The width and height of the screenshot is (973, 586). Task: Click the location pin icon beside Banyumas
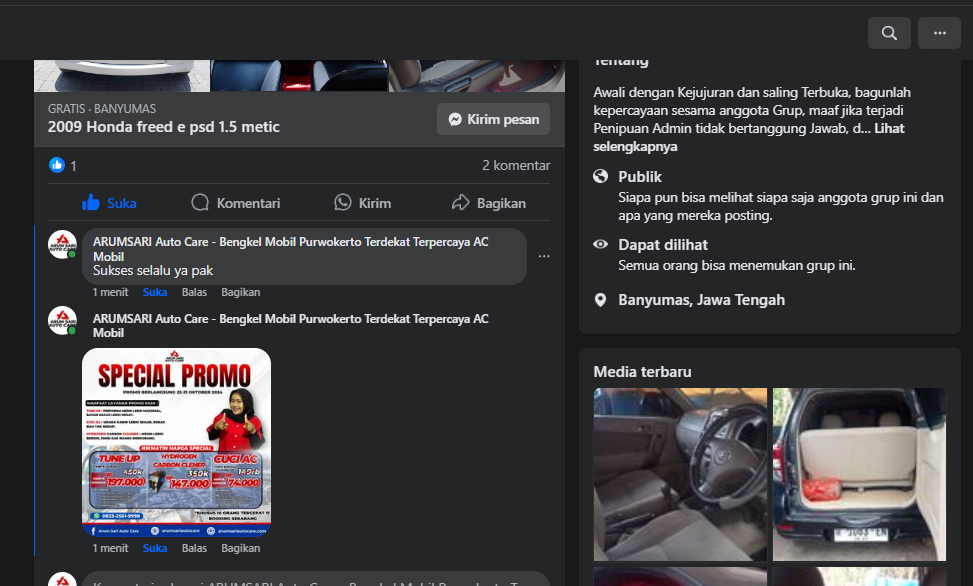click(x=600, y=300)
